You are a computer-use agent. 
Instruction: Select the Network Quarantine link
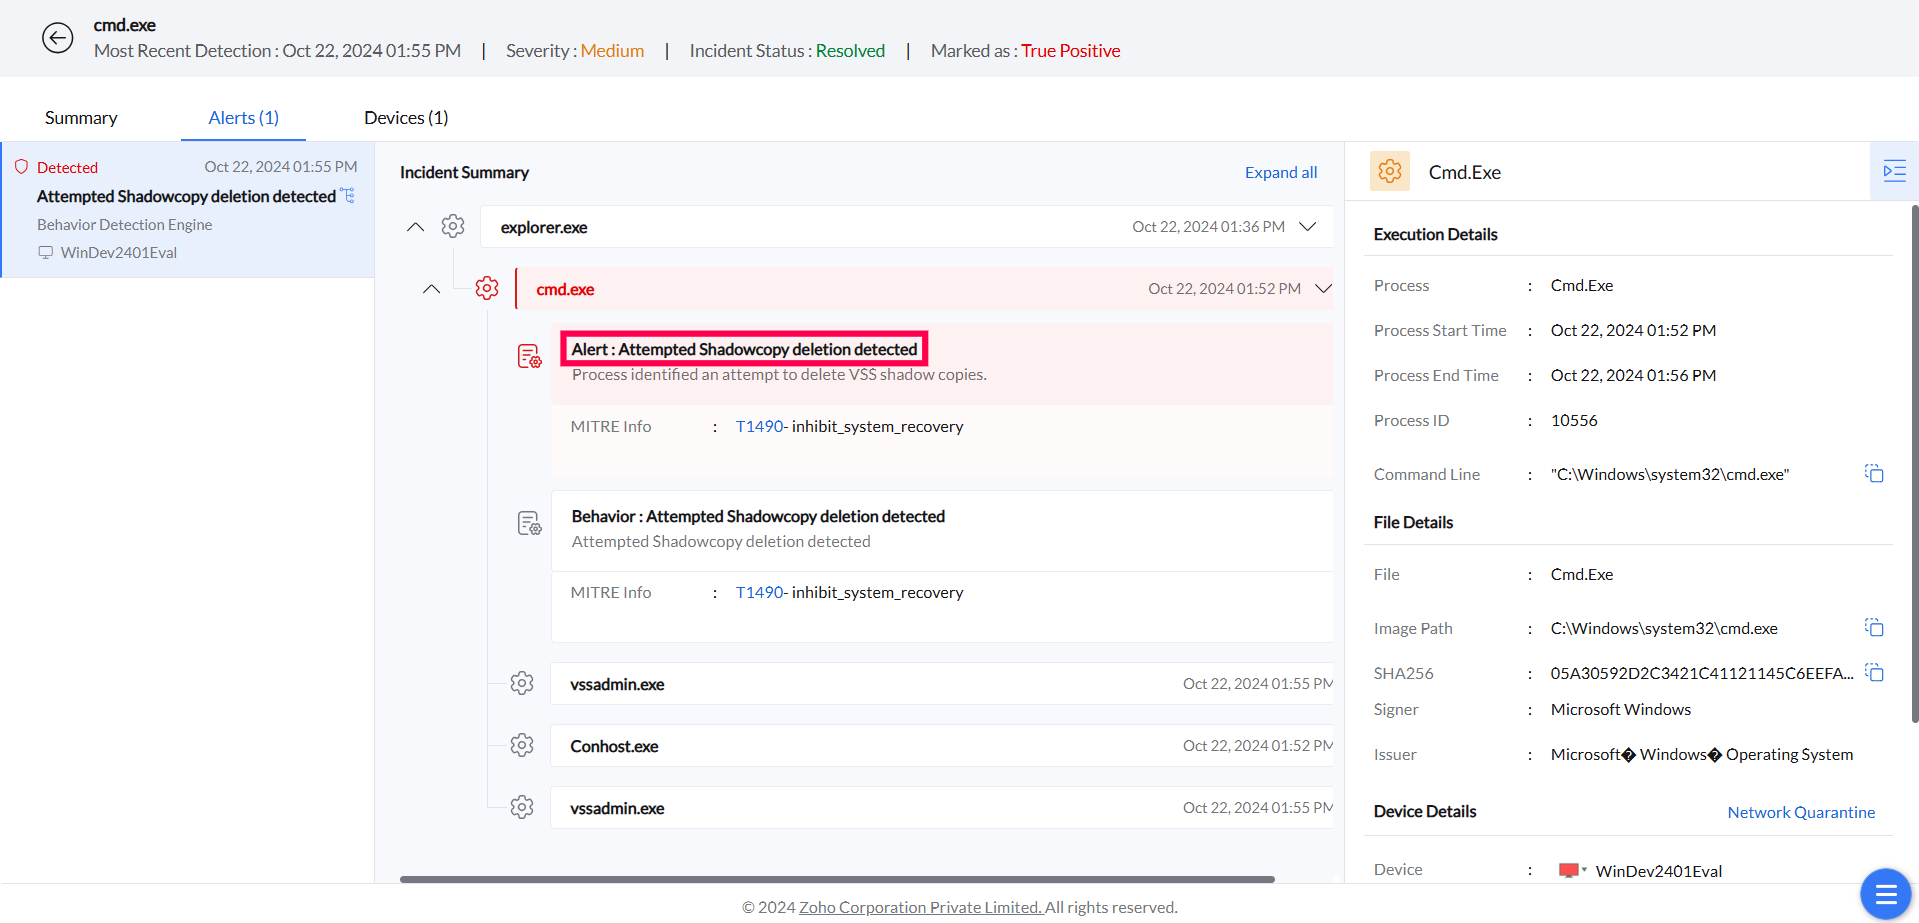pos(1801,811)
